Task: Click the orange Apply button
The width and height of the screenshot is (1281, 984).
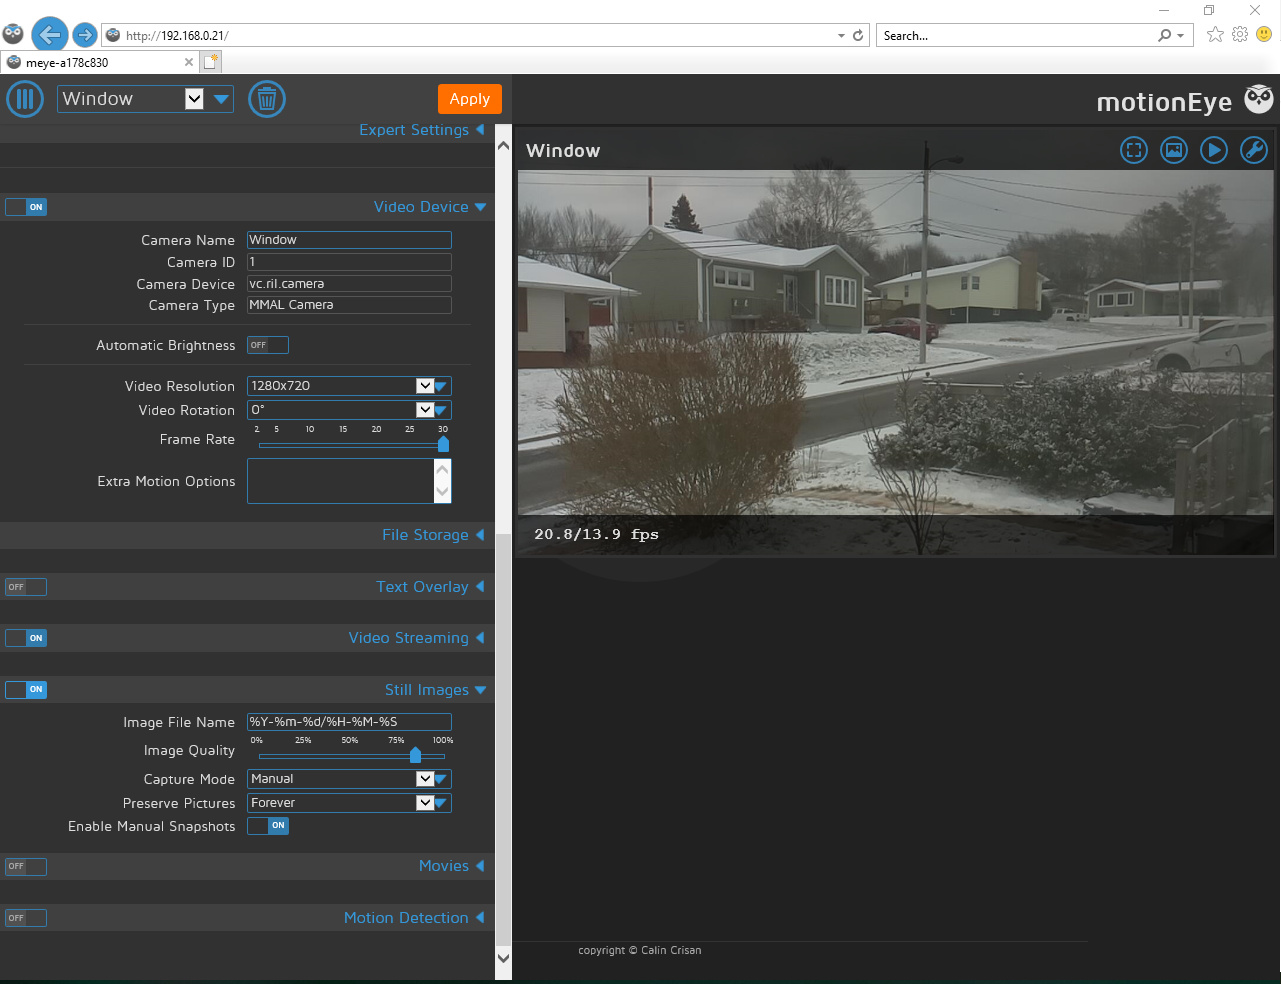Action: pyautogui.click(x=469, y=99)
